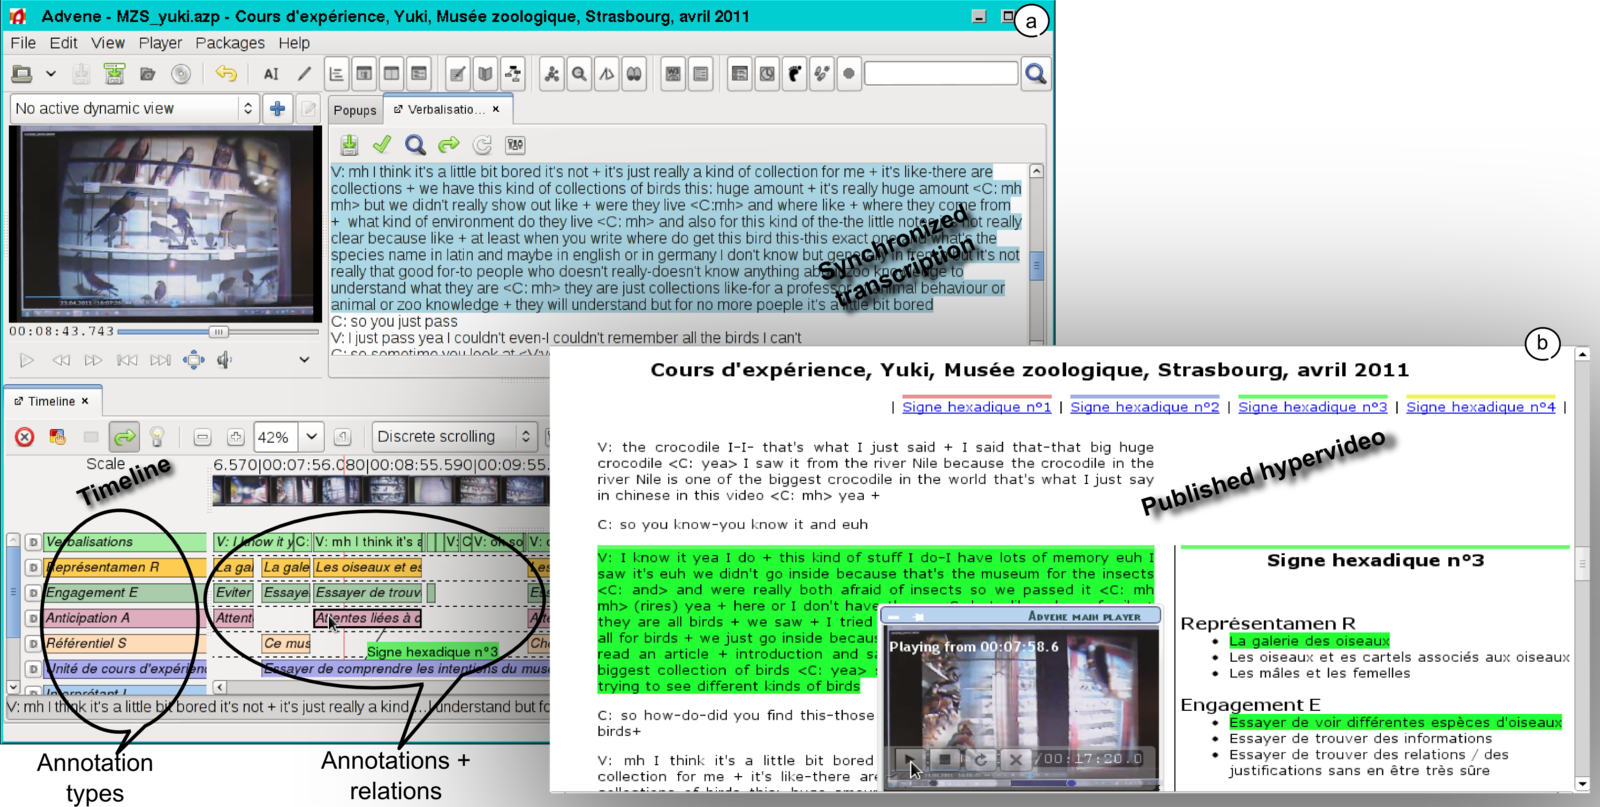The image size is (1600, 807).
Task: Click the select video file folder icon
Action: click(147, 74)
